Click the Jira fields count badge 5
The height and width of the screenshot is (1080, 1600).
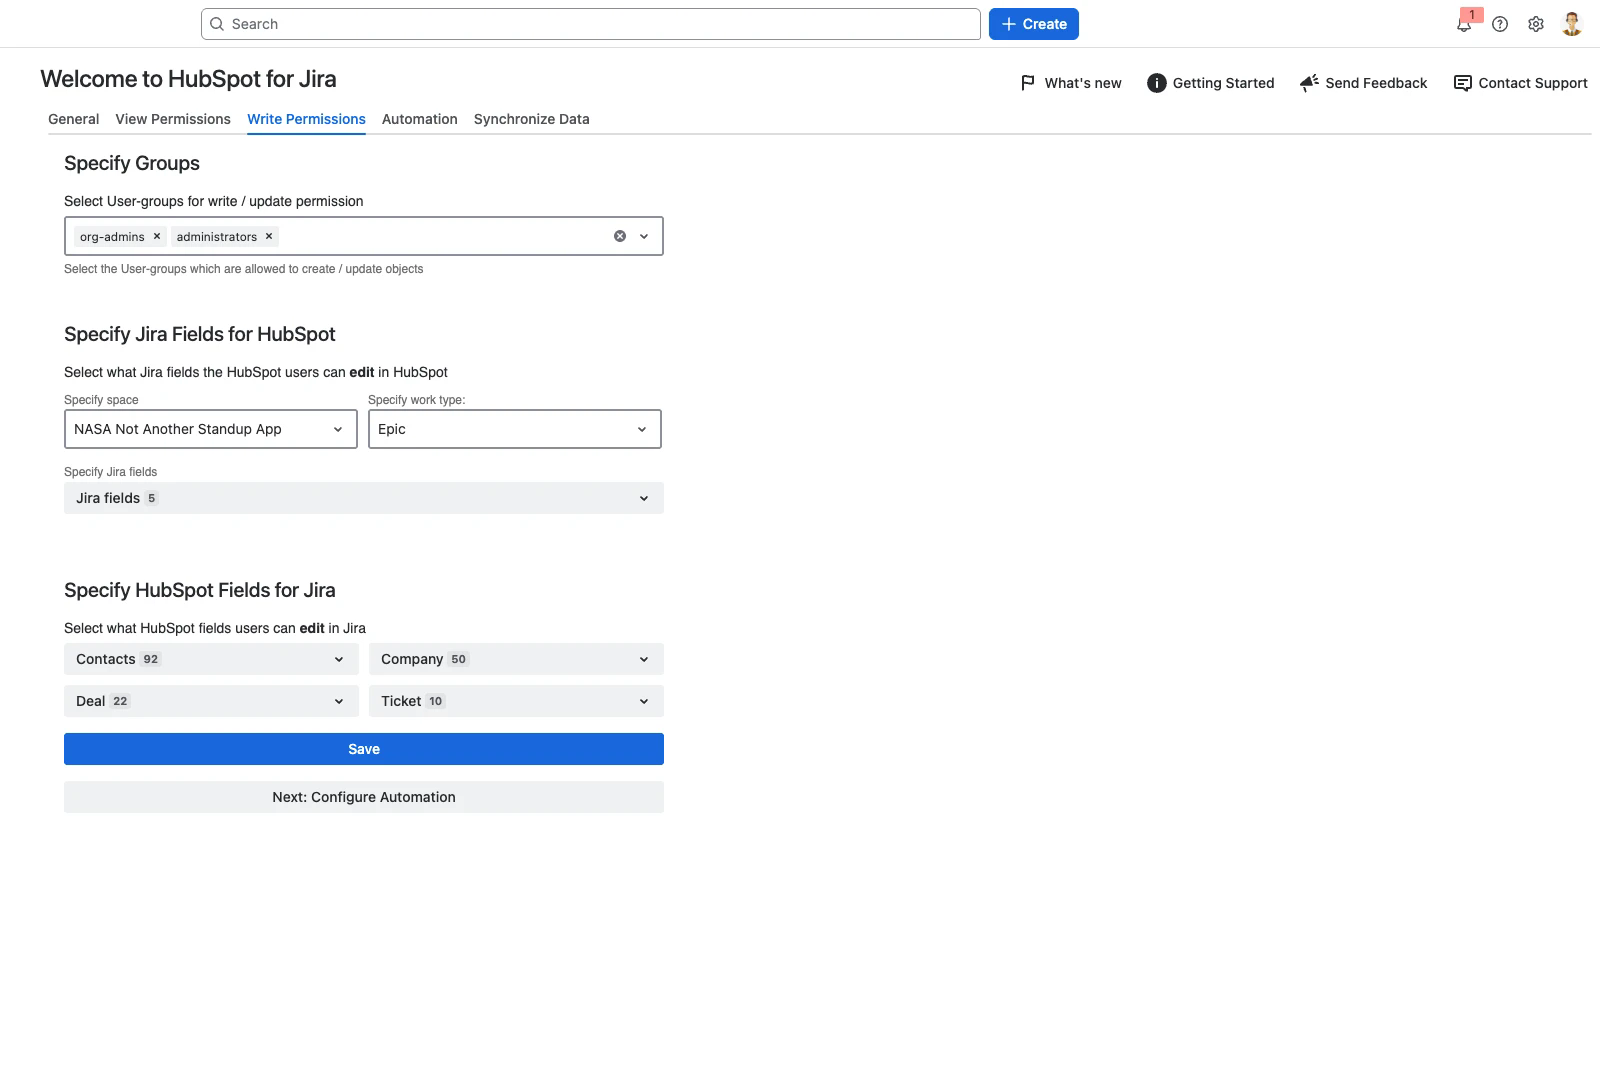coord(152,498)
